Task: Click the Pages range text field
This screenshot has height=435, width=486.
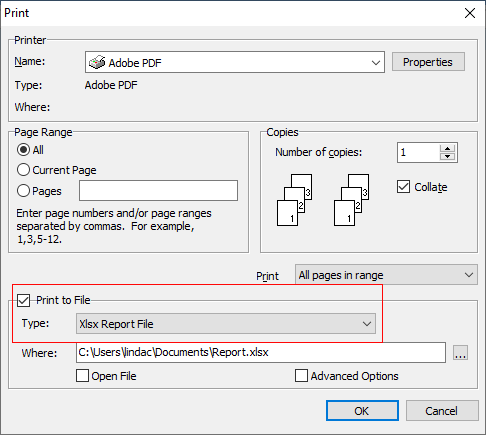Action: point(158,191)
